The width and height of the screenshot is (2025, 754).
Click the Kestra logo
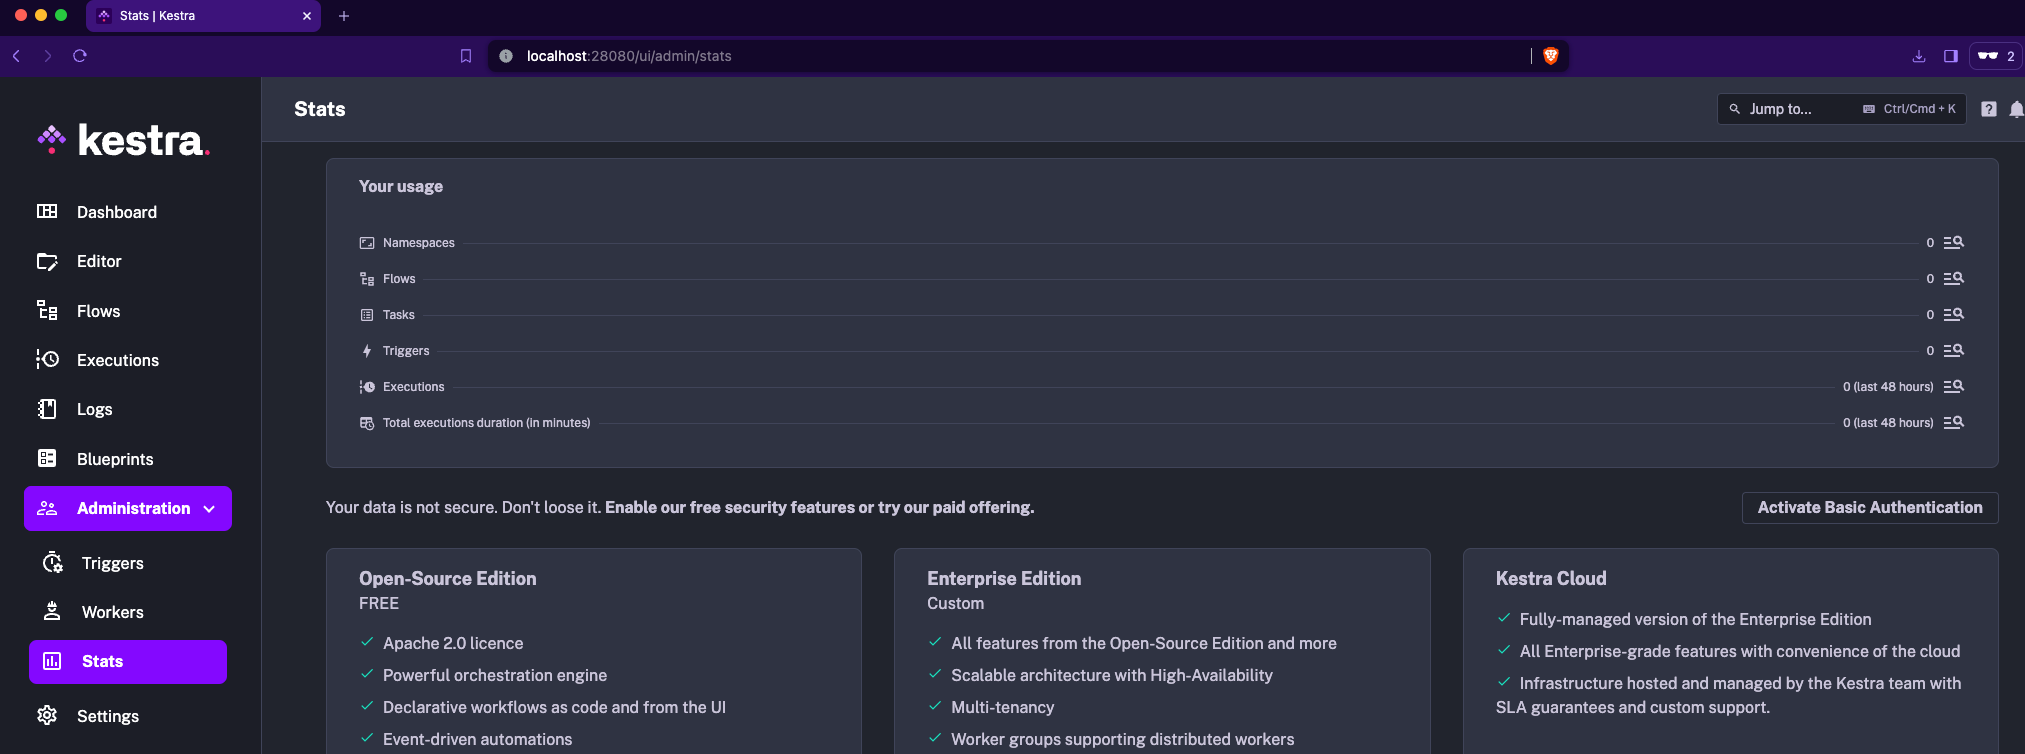(124, 140)
